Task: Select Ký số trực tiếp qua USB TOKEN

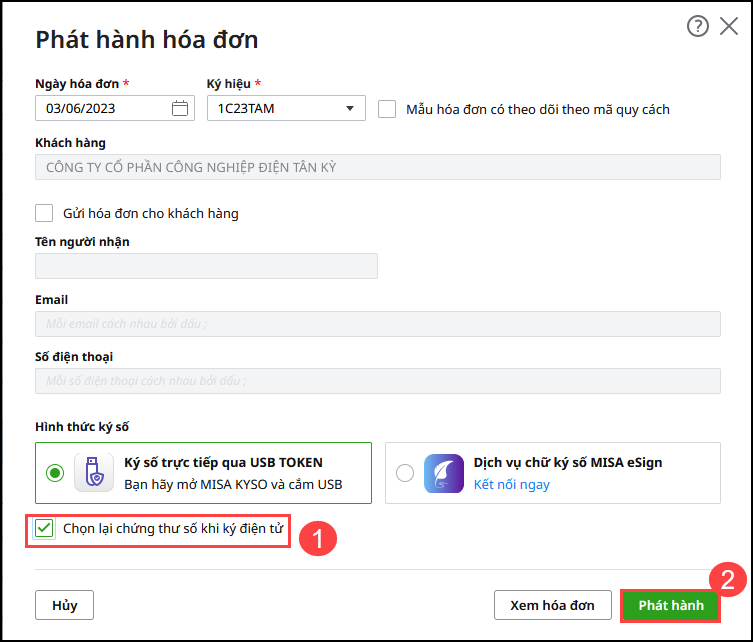Action: click(55, 473)
